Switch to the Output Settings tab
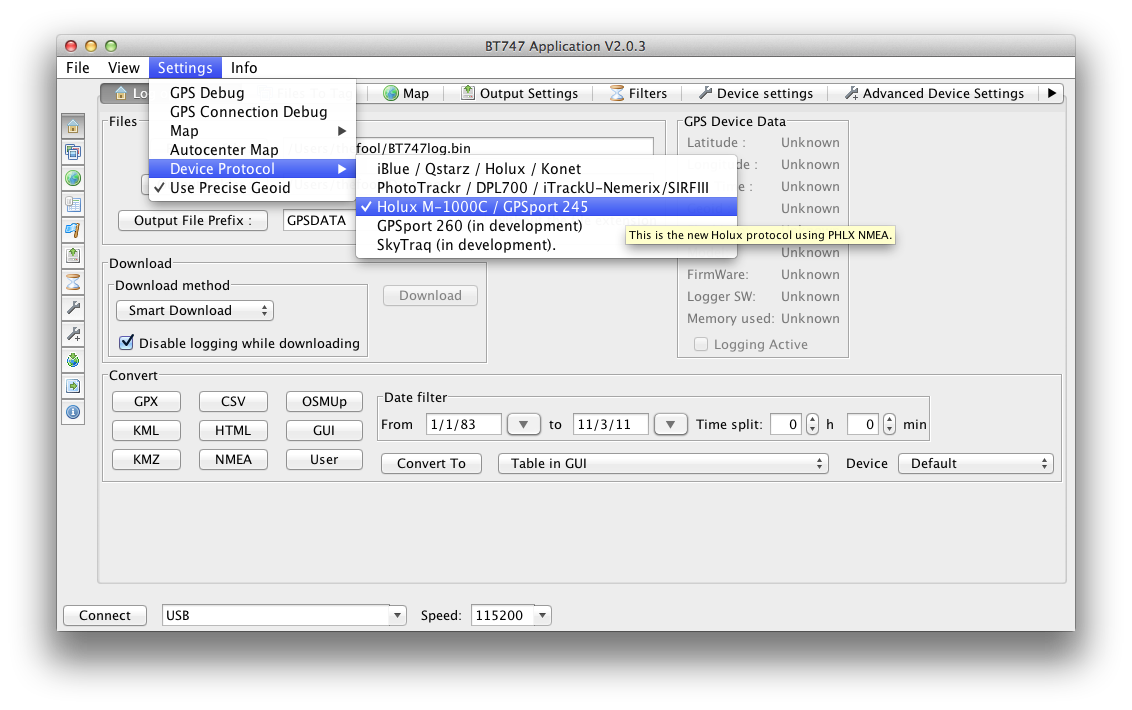The height and width of the screenshot is (710, 1132). 520,93
